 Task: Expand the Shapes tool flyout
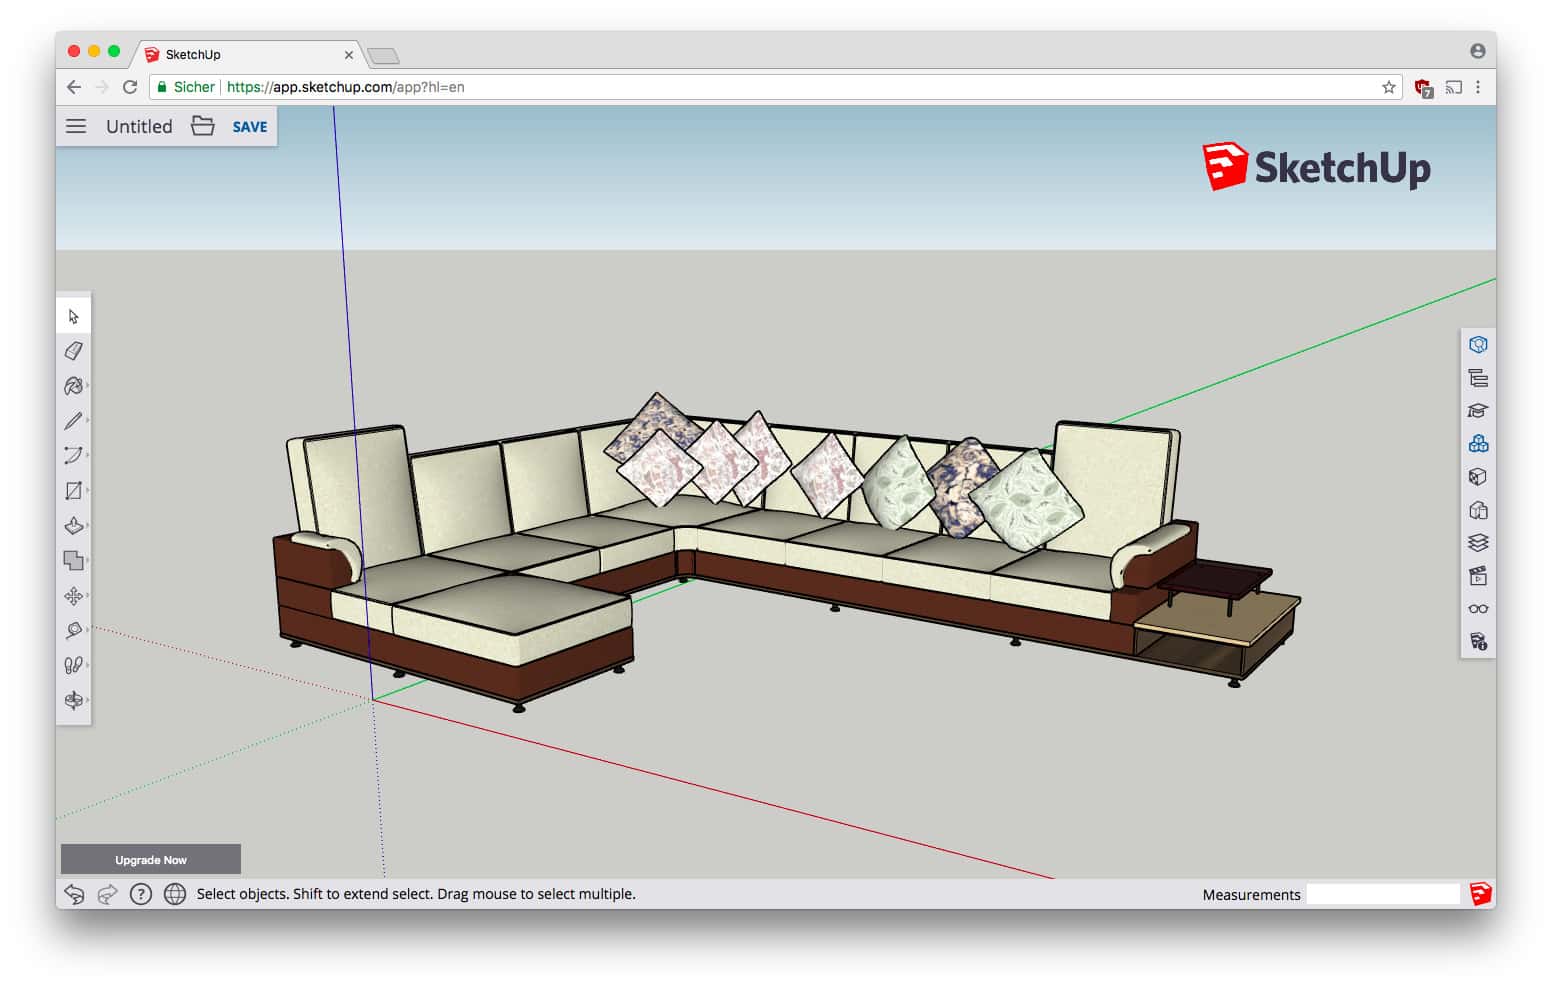click(x=88, y=490)
